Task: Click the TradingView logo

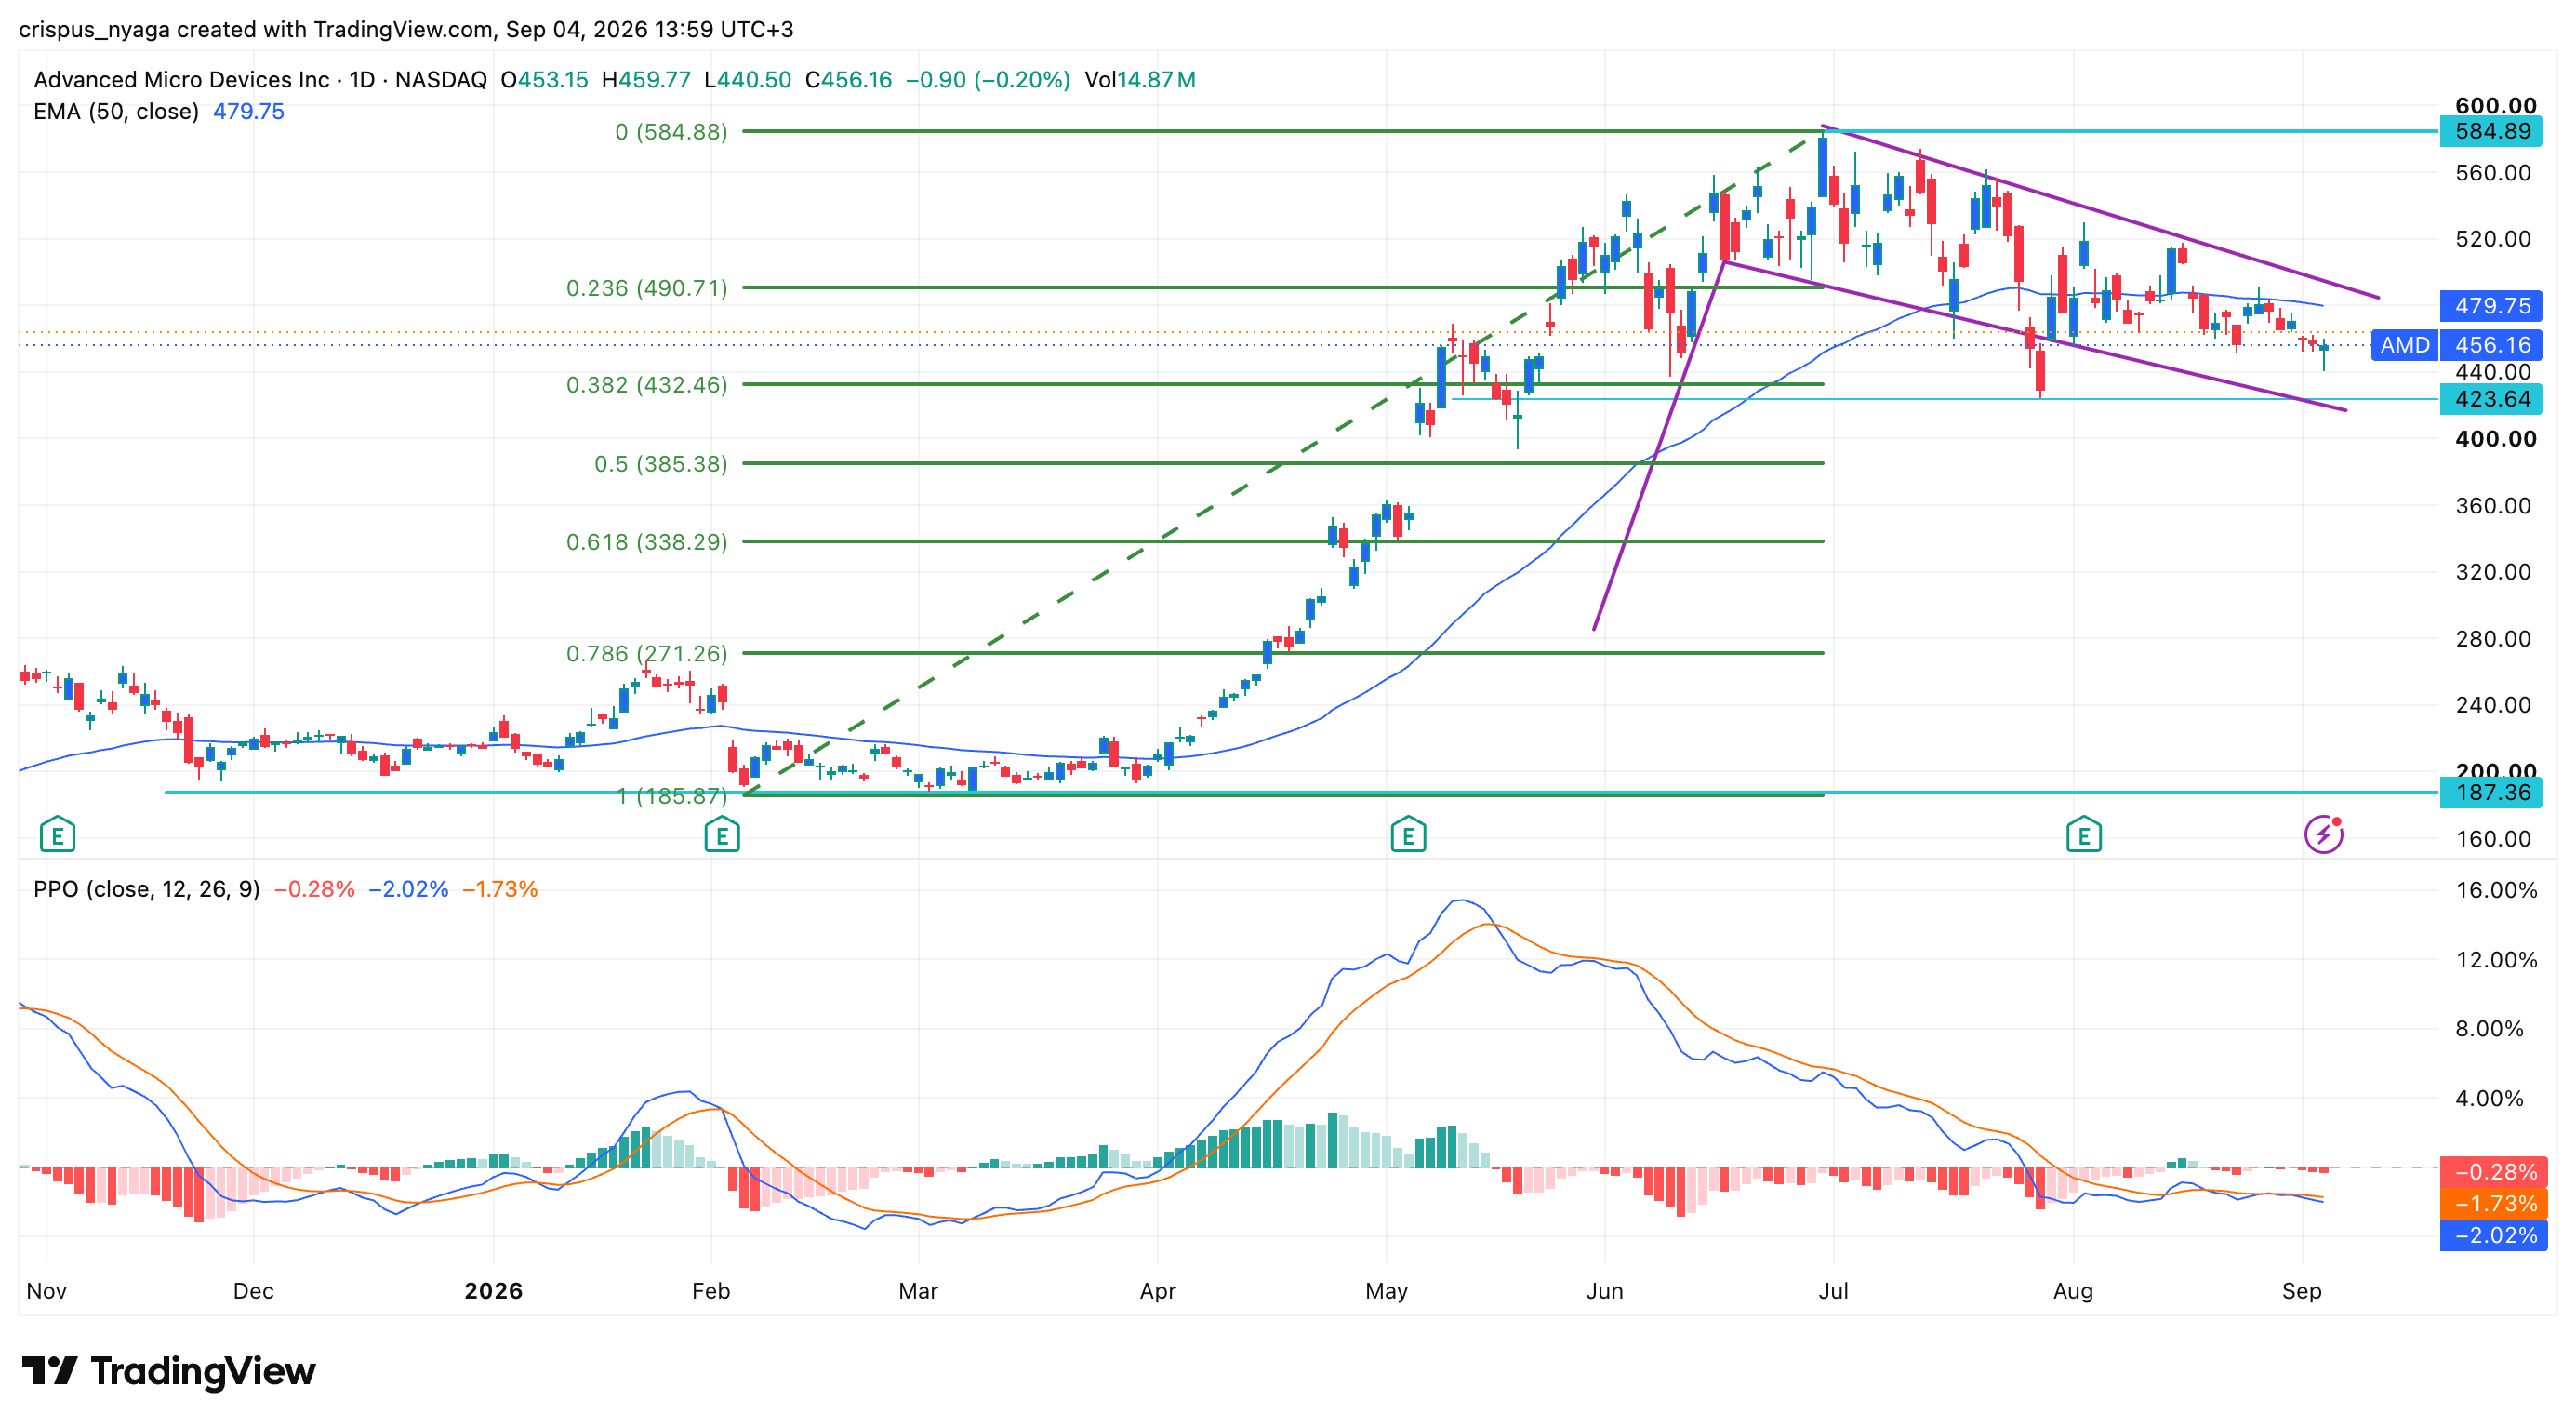Action: click(x=168, y=1370)
